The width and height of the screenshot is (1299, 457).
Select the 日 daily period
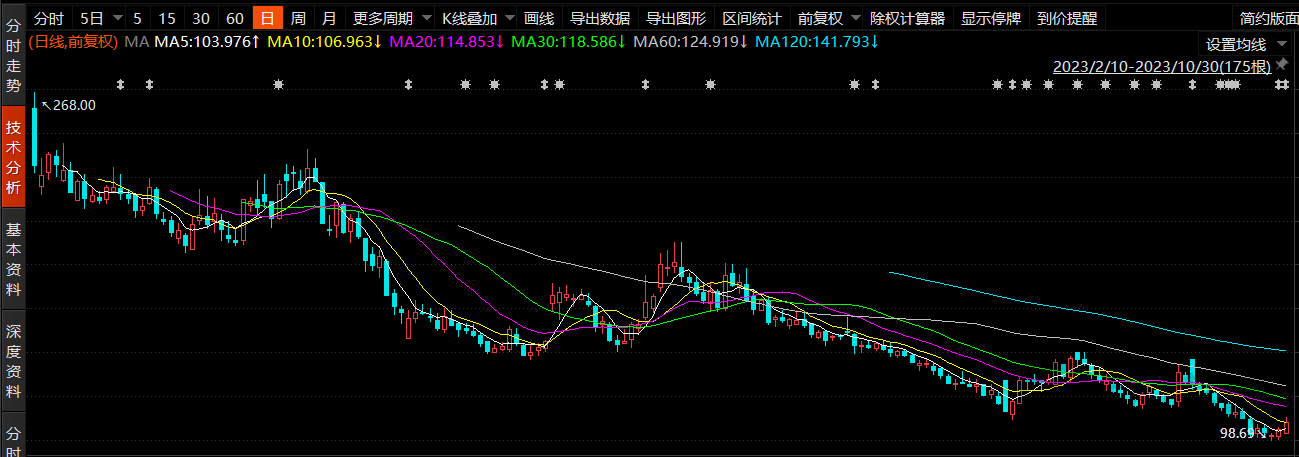coord(267,18)
